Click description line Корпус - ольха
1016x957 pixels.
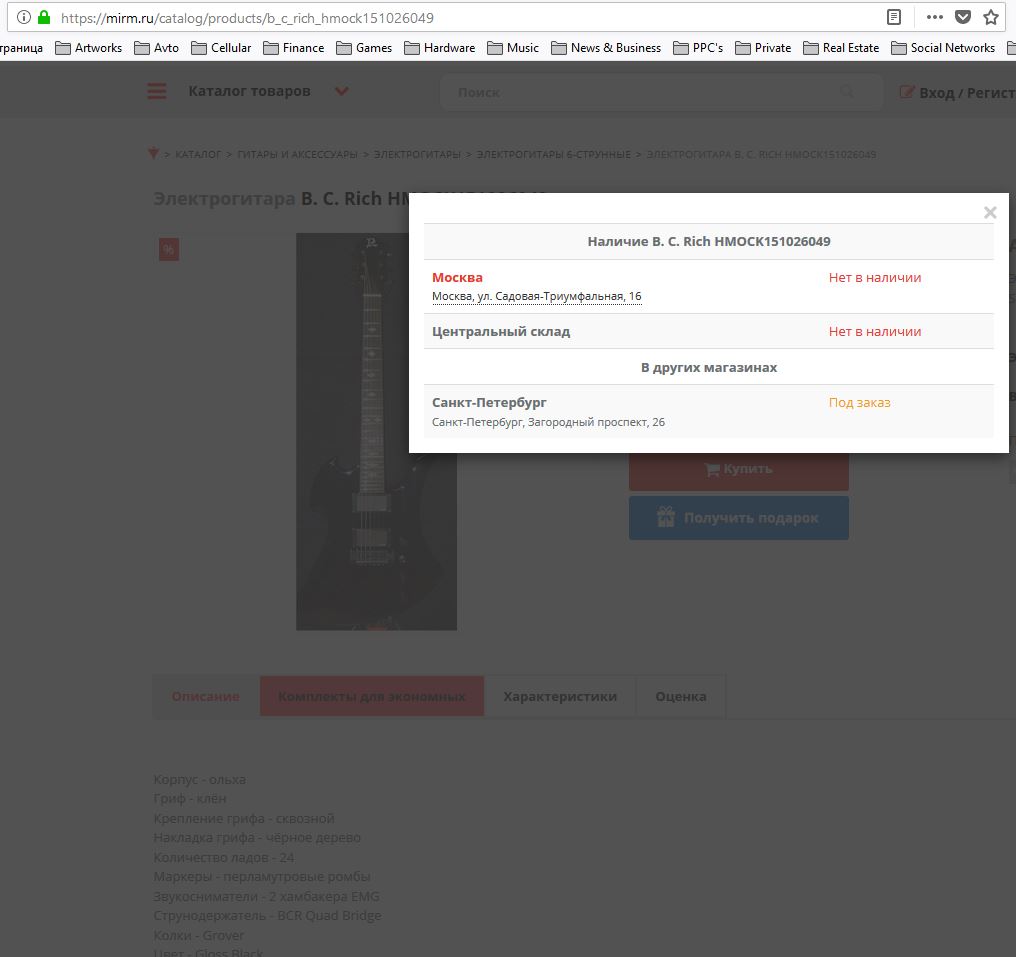pyautogui.click(x=200, y=779)
